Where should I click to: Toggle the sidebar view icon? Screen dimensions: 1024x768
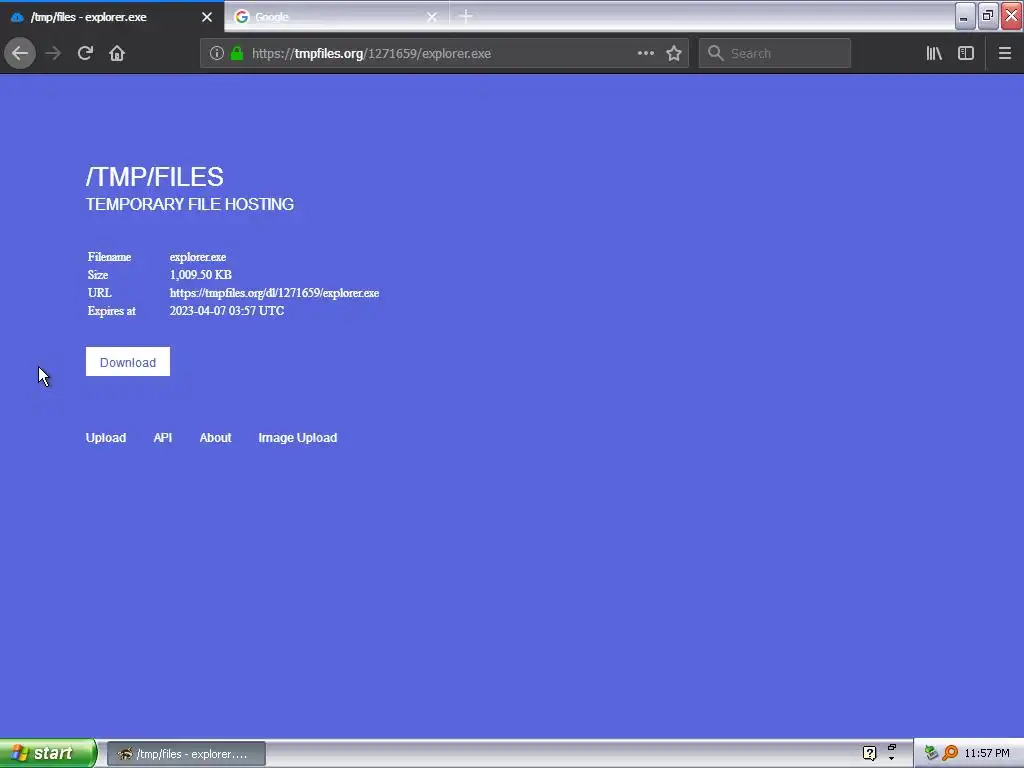pyautogui.click(x=966, y=53)
